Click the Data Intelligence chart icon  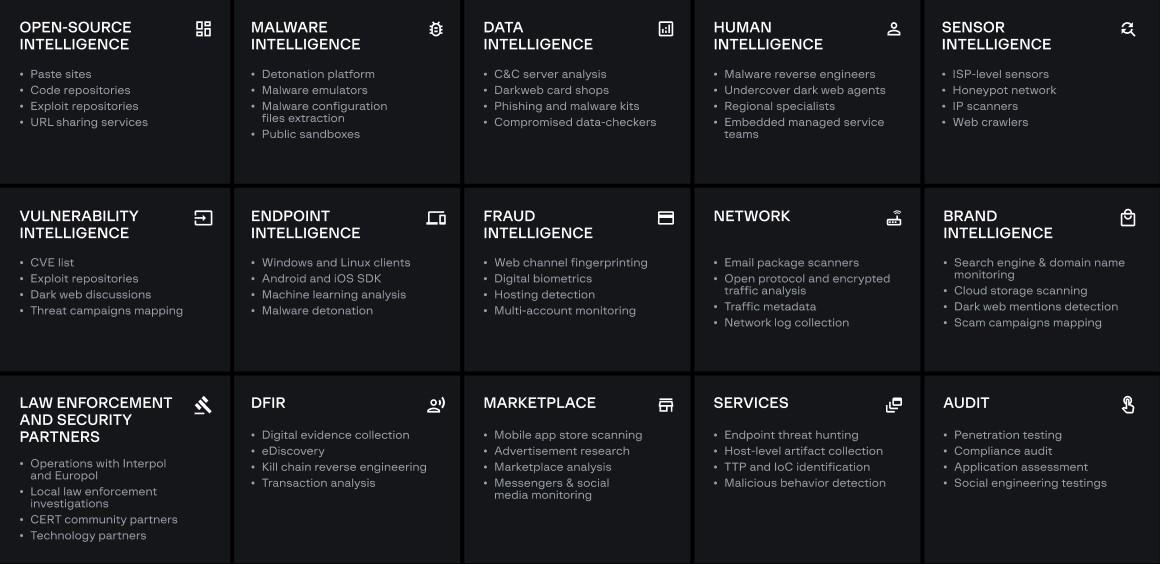[666, 29]
